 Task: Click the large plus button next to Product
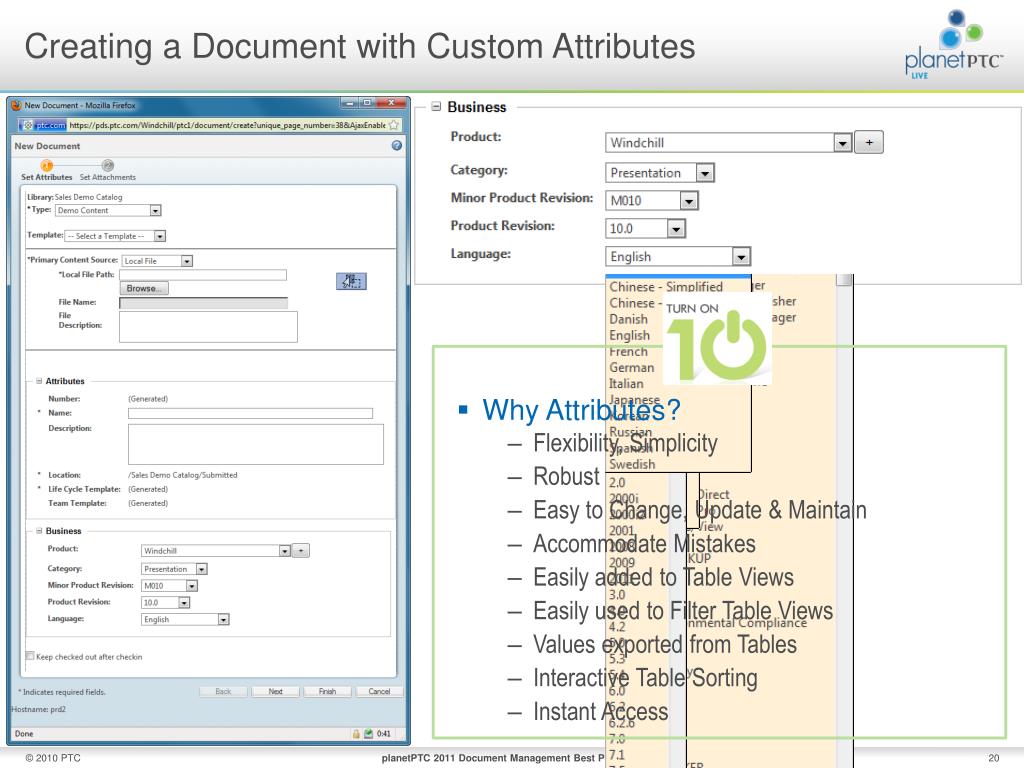tap(869, 142)
